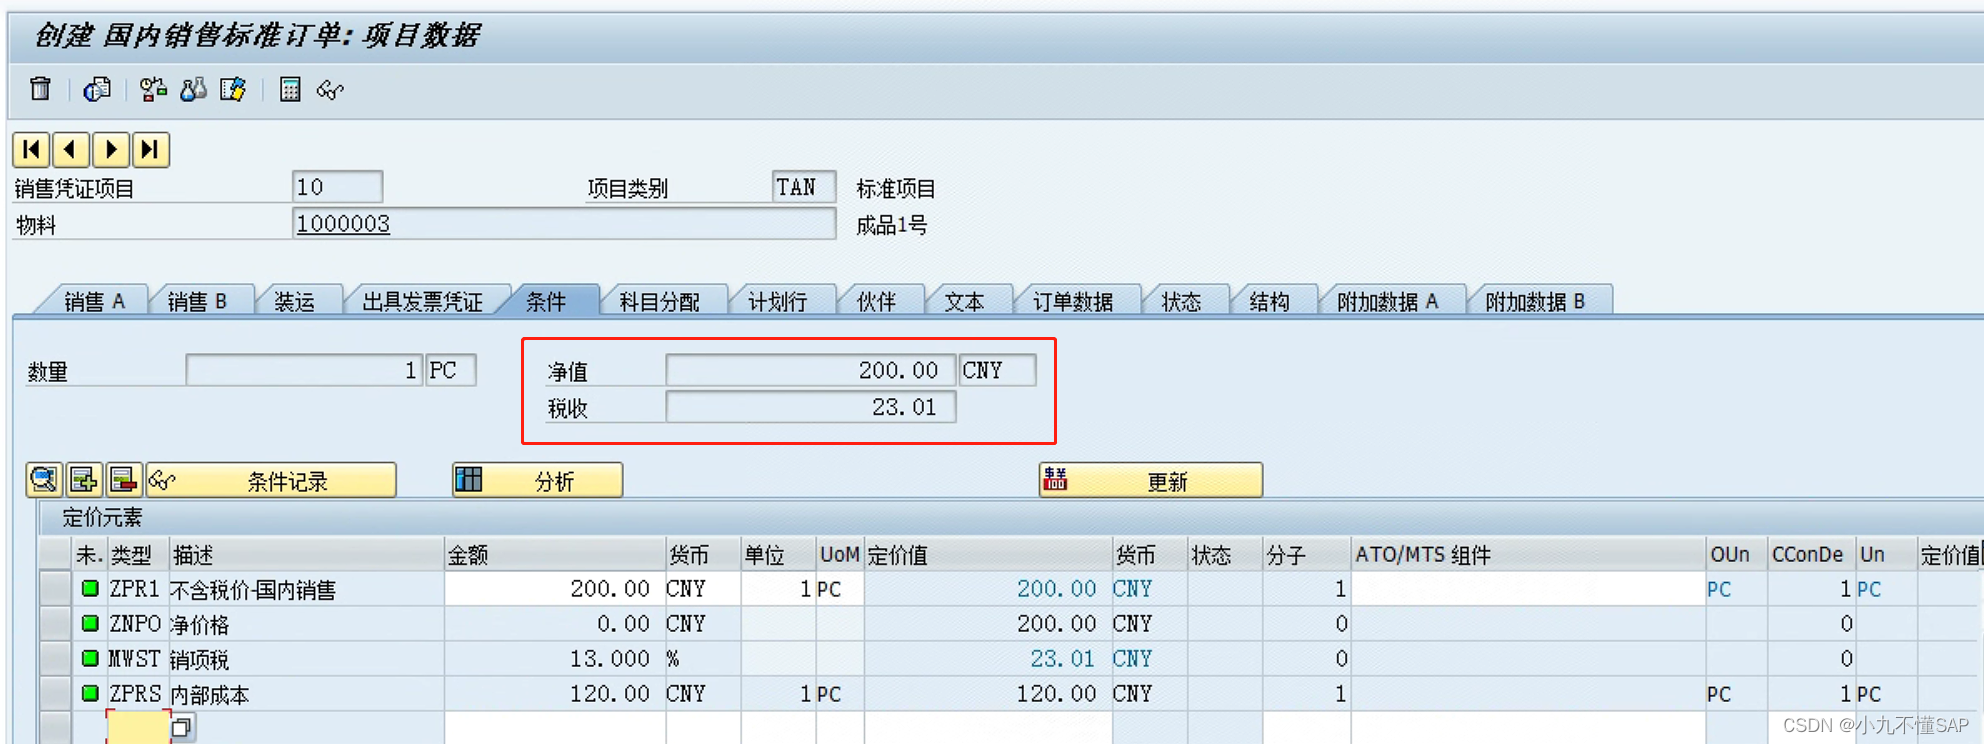Select the ZPRS row selector

pos(54,693)
